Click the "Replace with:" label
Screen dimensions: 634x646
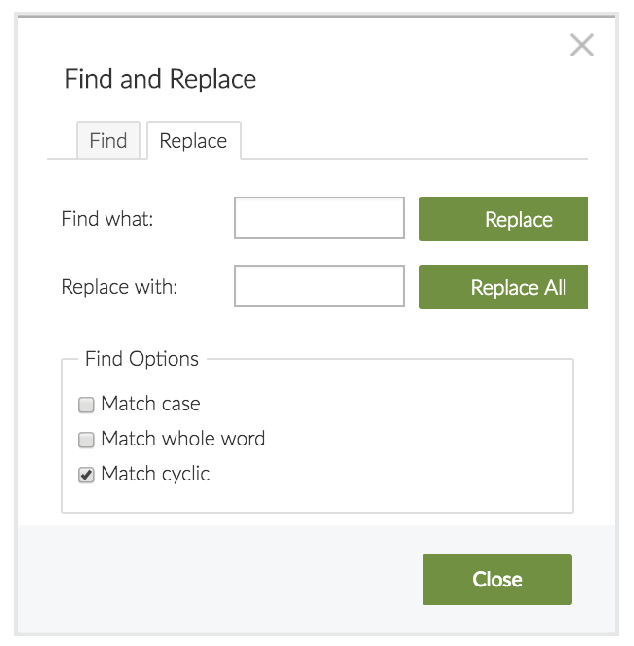pos(119,287)
